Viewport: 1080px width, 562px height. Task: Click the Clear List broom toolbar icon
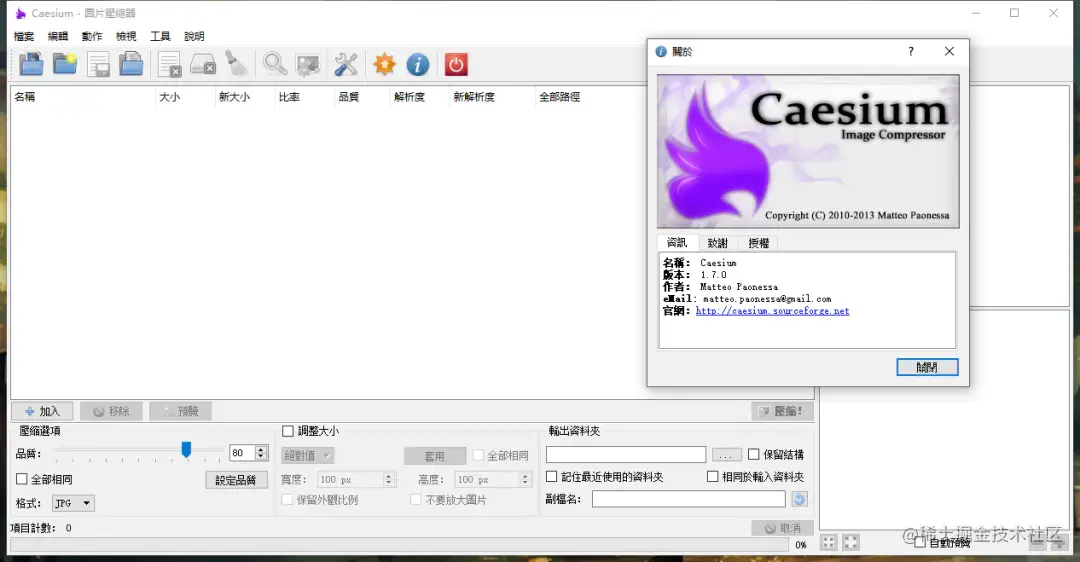click(236, 64)
